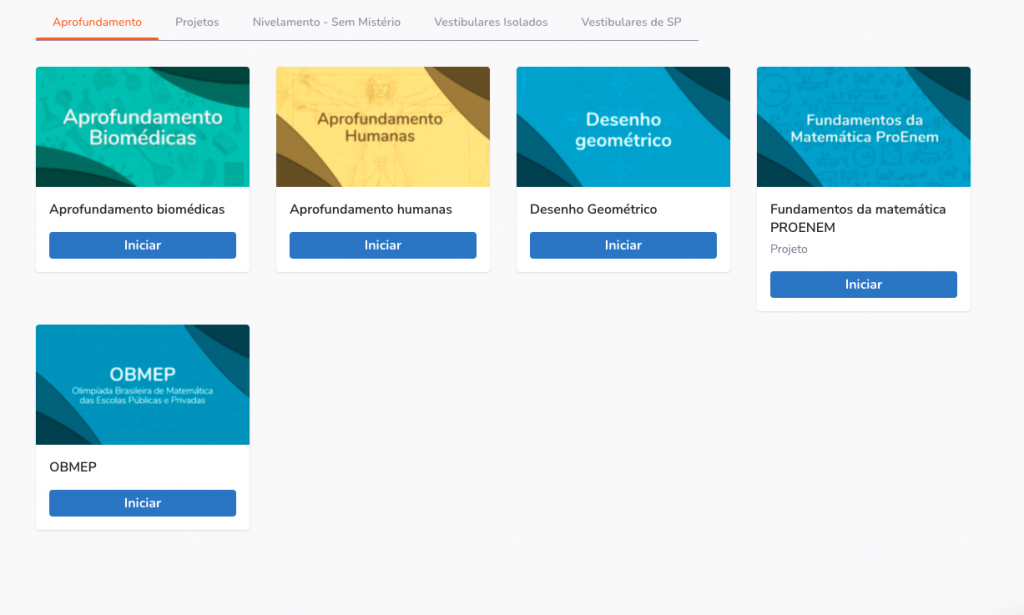Viewport: 1024px width, 615px height.
Task: Open the Fundamentos da matemática PROENEM title
Action: [x=857, y=218]
